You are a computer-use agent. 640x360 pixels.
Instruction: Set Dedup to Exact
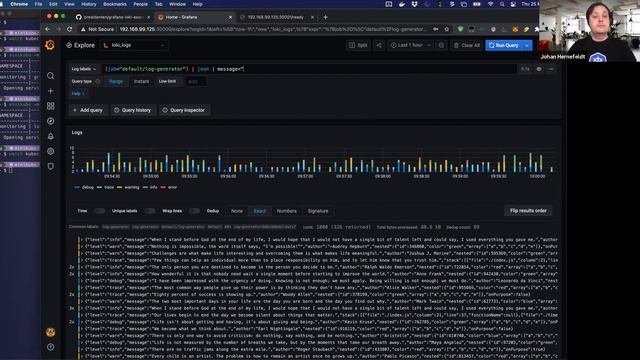260,211
